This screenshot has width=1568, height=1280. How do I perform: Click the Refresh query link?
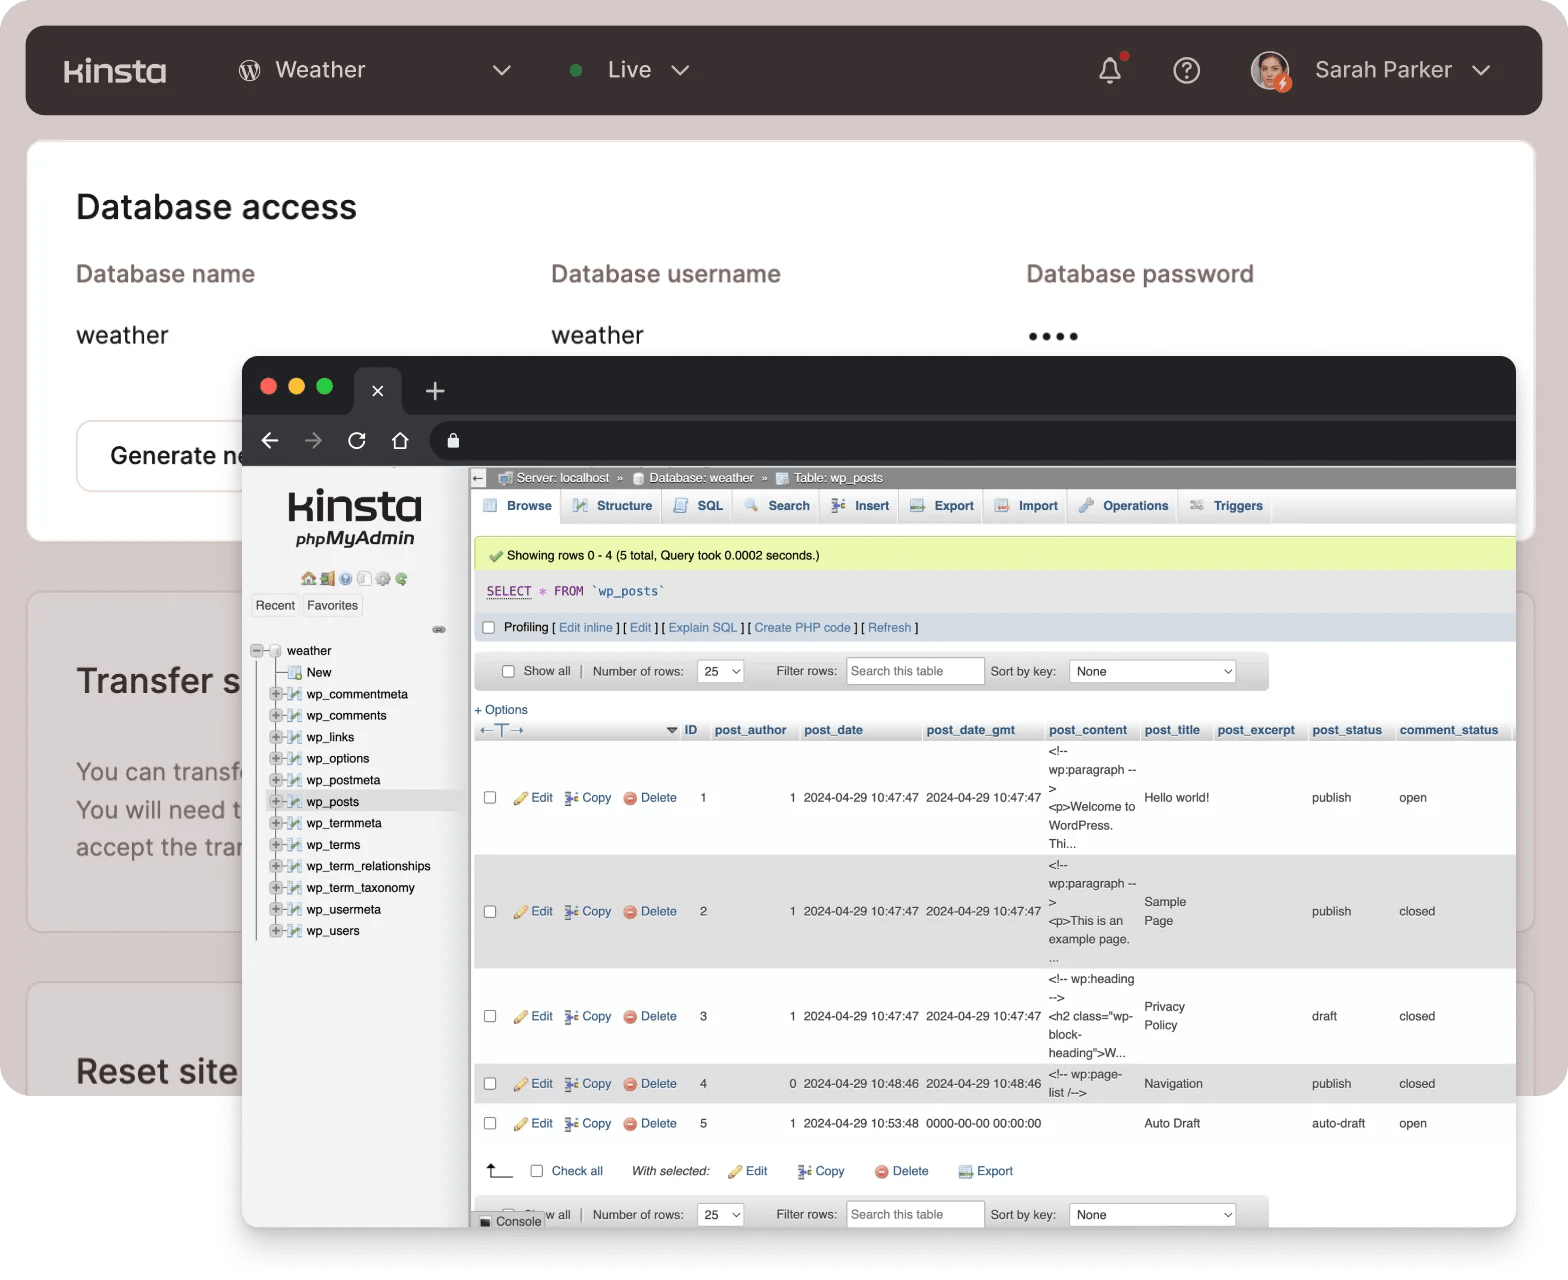[x=890, y=628]
